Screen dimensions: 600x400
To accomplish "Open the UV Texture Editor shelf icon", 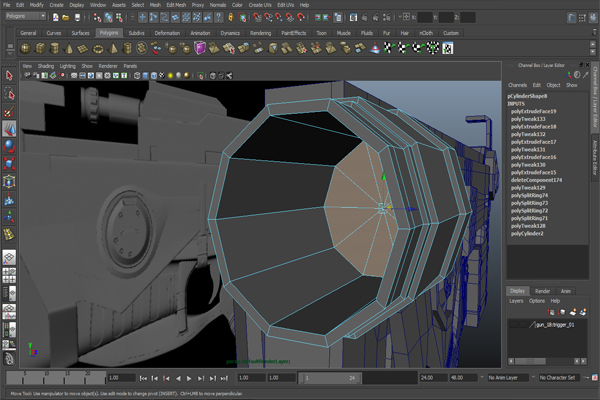I will 448,48.
